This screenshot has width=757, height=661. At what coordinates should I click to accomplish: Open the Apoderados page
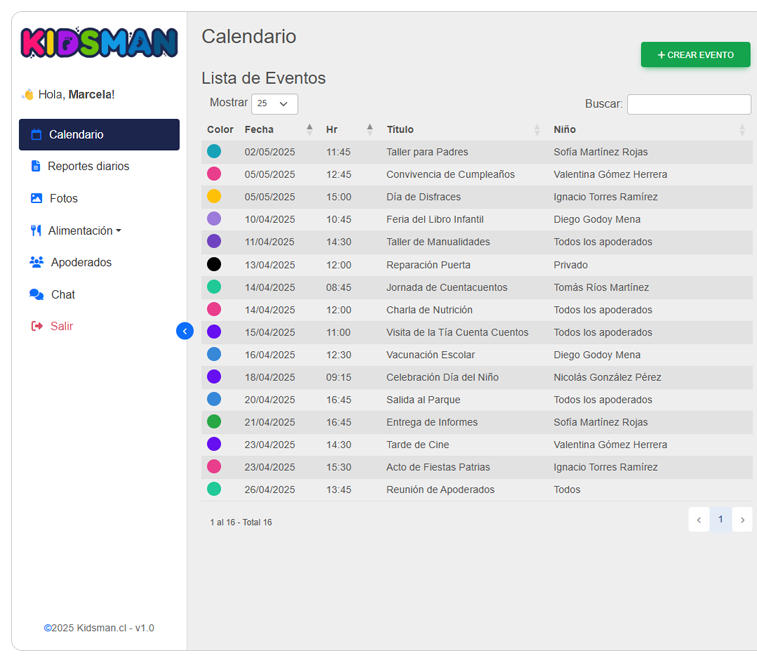click(x=81, y=262)
